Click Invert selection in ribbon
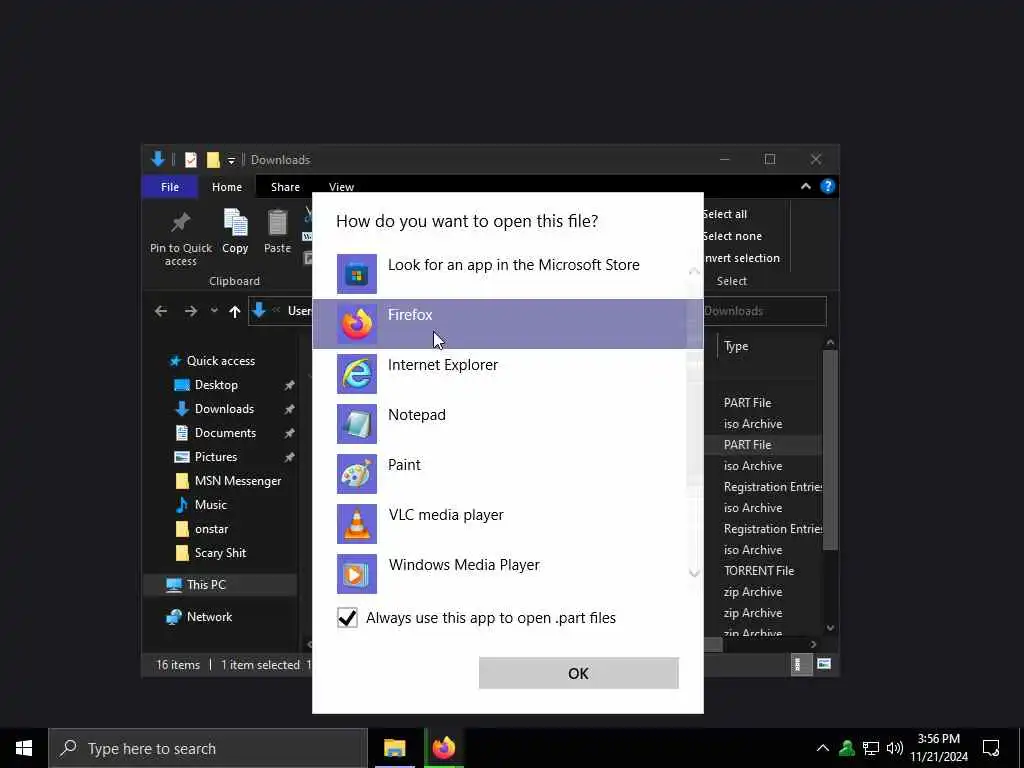The height and width of the screenshot is (768, 1024). click(741, 258)
